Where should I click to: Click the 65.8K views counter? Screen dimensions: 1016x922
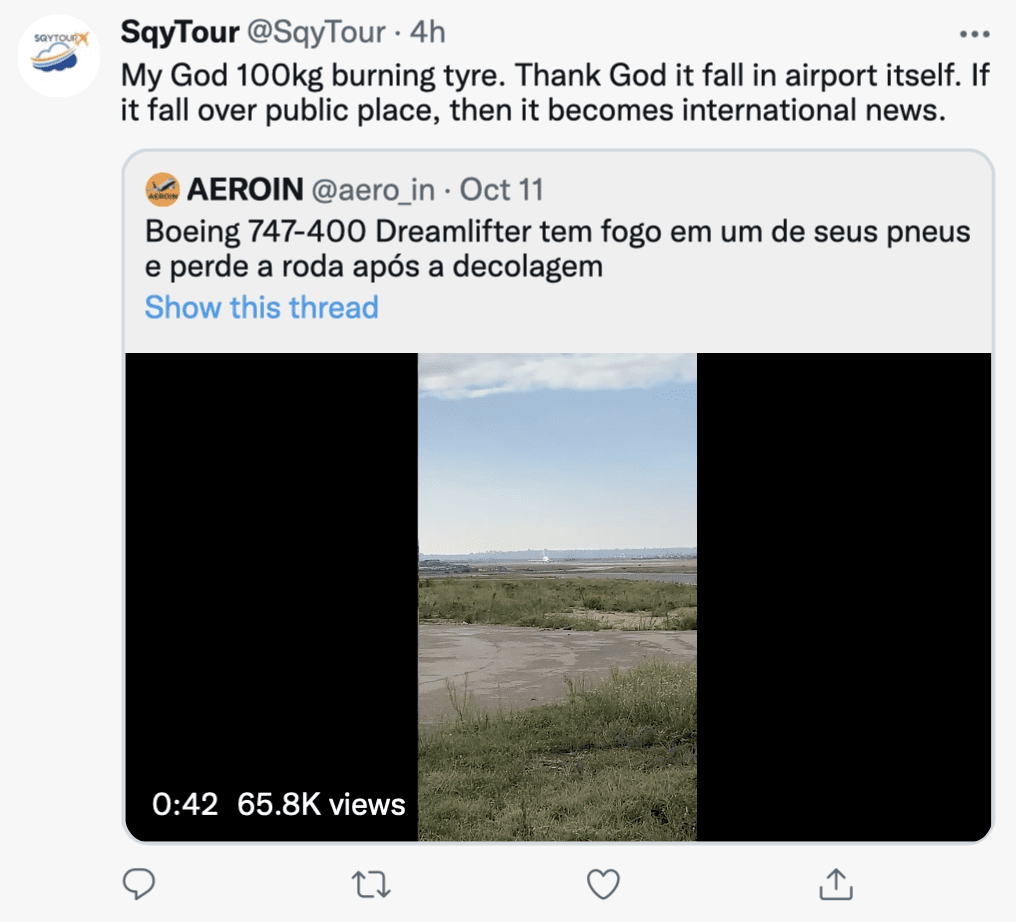coord(321,804)
